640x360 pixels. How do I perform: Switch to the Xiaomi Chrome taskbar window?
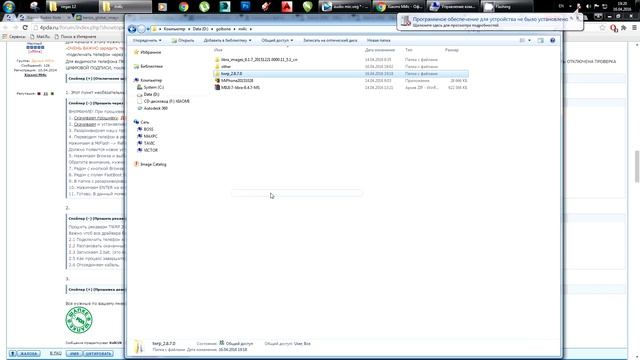tap(400, 7)
